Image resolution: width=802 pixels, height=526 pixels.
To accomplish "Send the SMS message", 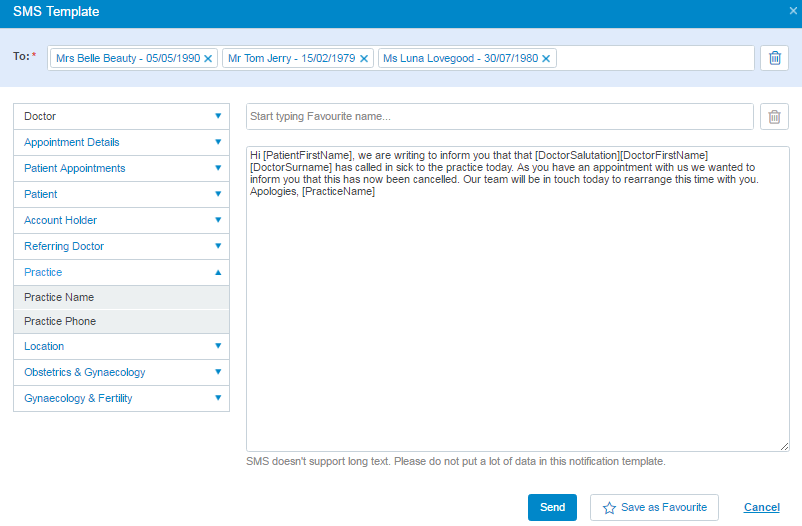I will click(552, 507).
